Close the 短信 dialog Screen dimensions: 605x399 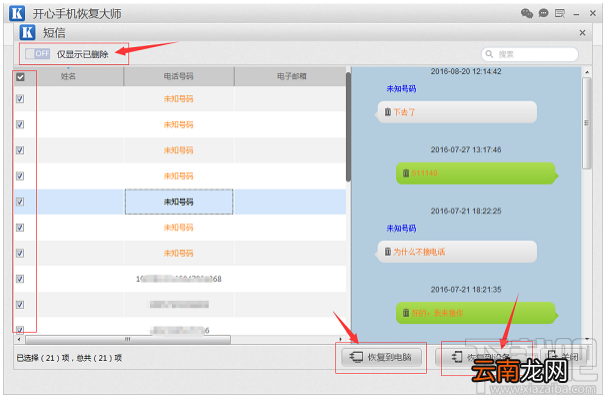coord(583,33)
